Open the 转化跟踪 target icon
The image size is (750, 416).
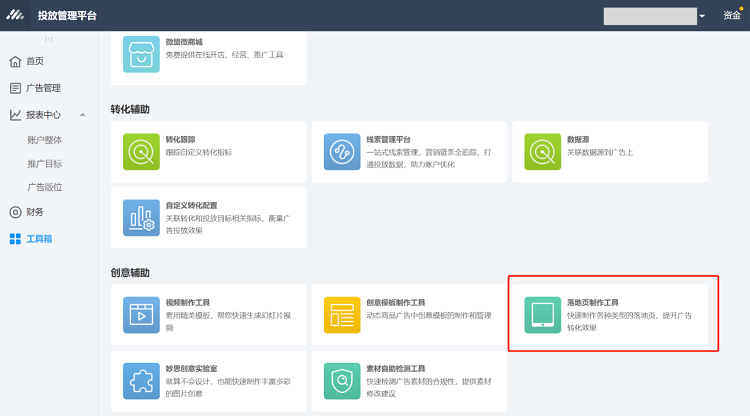click(x=141, y=152)
